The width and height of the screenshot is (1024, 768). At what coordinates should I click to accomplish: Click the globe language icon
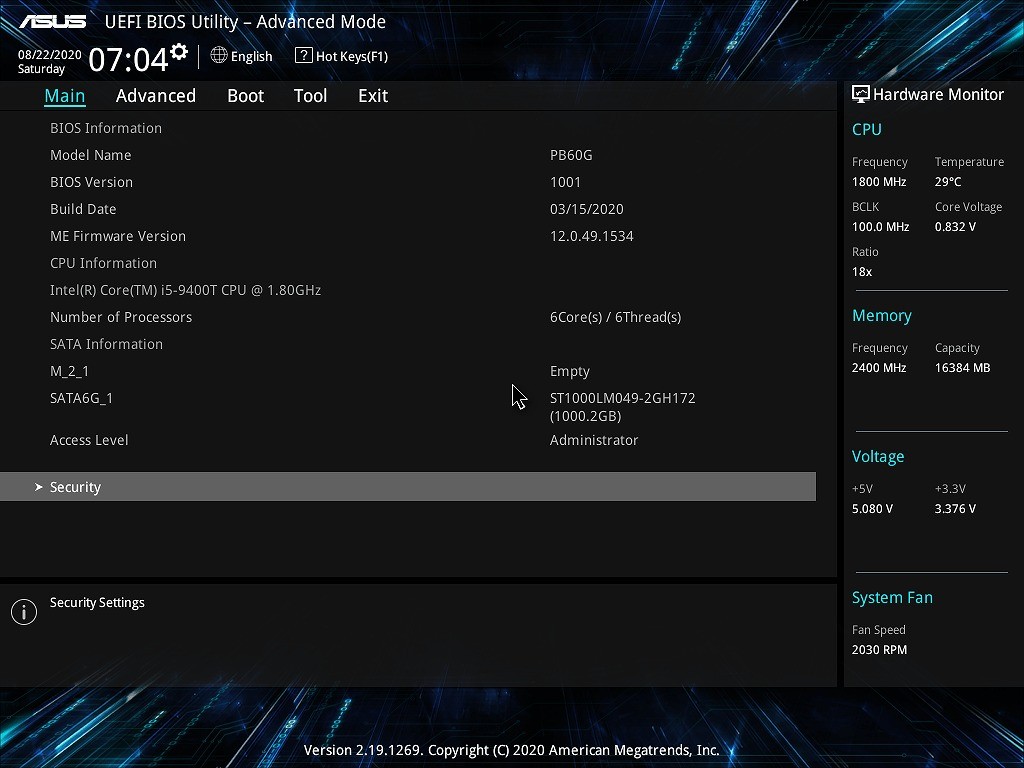[x=219, y=56]
